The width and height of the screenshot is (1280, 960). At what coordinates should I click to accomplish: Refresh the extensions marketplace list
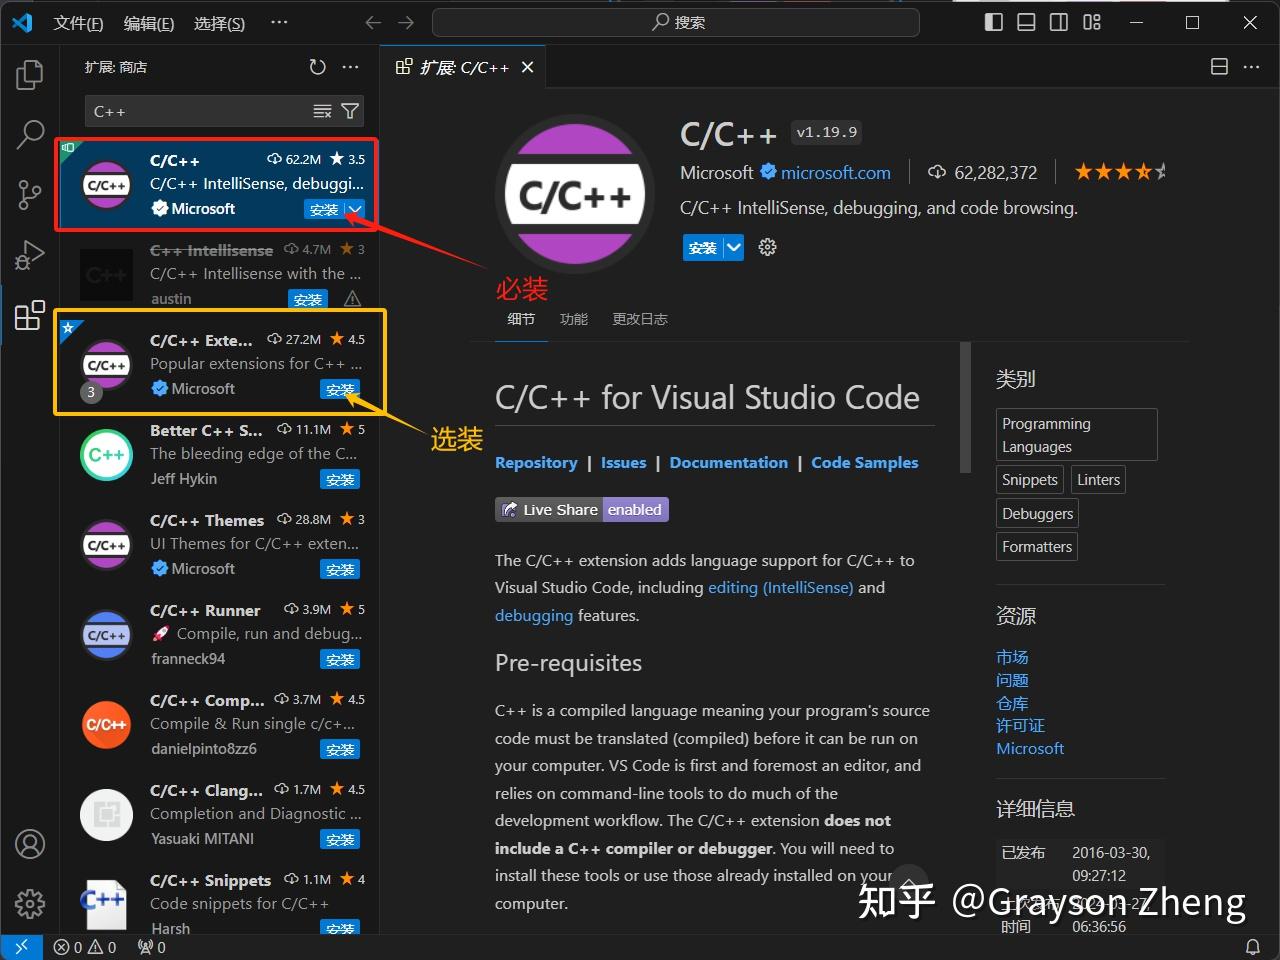(x=317, y=67)
